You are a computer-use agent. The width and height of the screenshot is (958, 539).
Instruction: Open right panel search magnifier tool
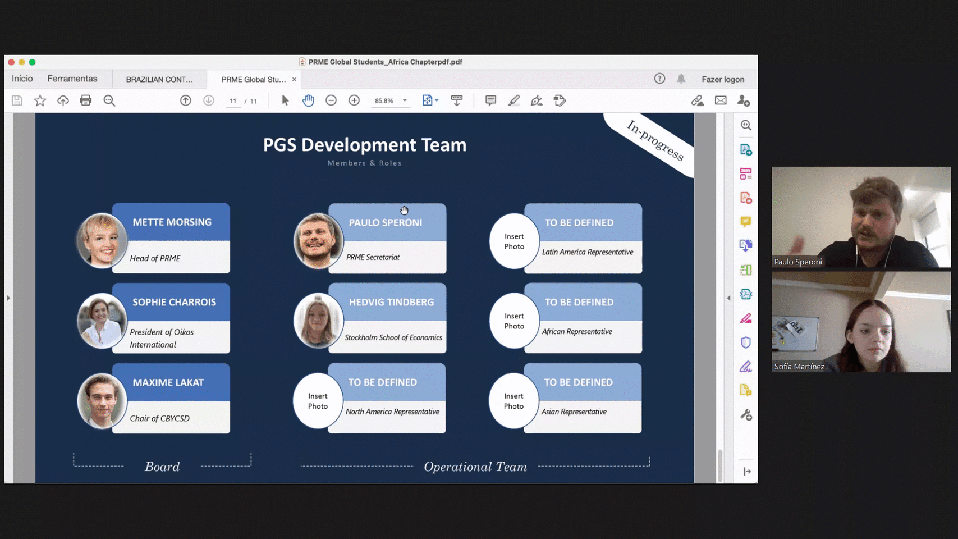746,125
